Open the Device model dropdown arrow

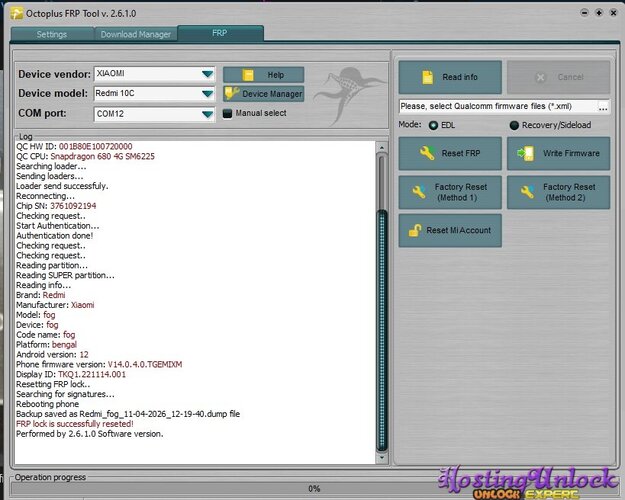pos(207,94)
